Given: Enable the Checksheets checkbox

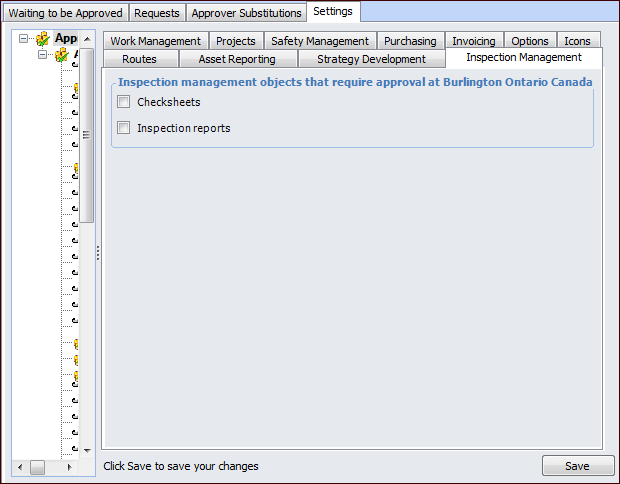Looking at the screenshot, I should [x=123, y=102].
